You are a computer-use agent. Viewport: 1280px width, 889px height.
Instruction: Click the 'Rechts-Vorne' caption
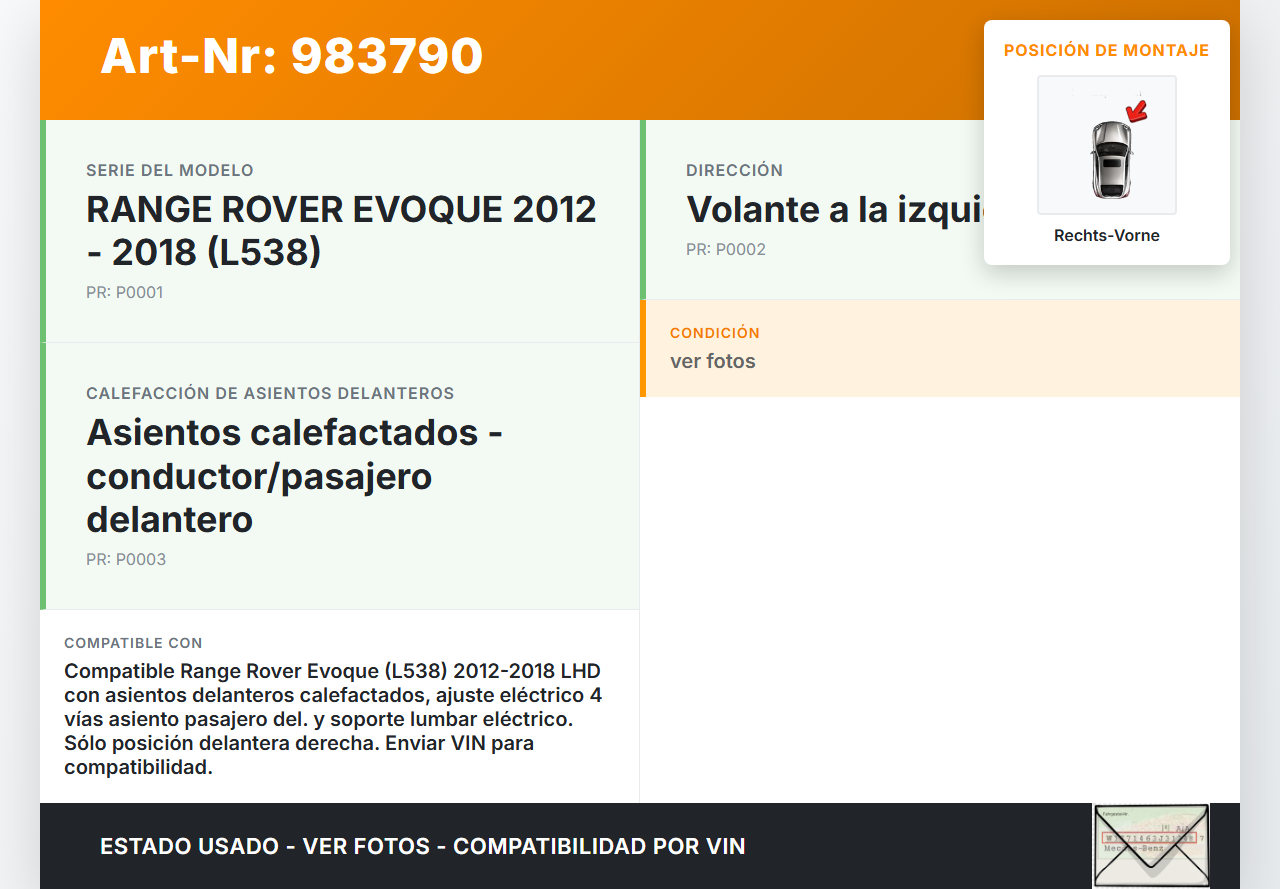point(1107,236)
